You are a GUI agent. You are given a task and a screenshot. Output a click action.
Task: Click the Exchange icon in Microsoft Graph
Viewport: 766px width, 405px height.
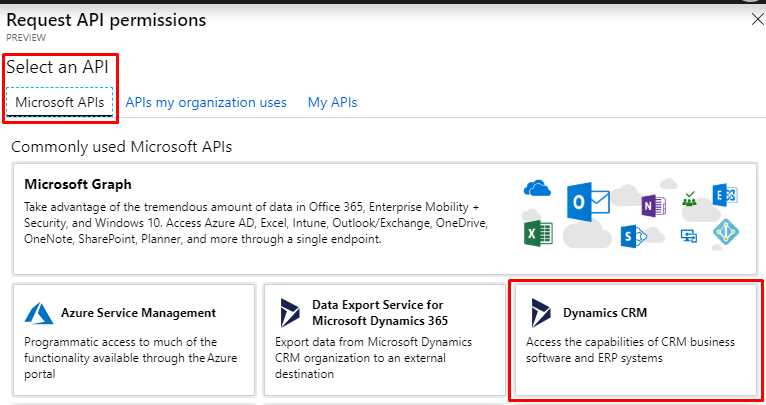click(x=724, y=195)
